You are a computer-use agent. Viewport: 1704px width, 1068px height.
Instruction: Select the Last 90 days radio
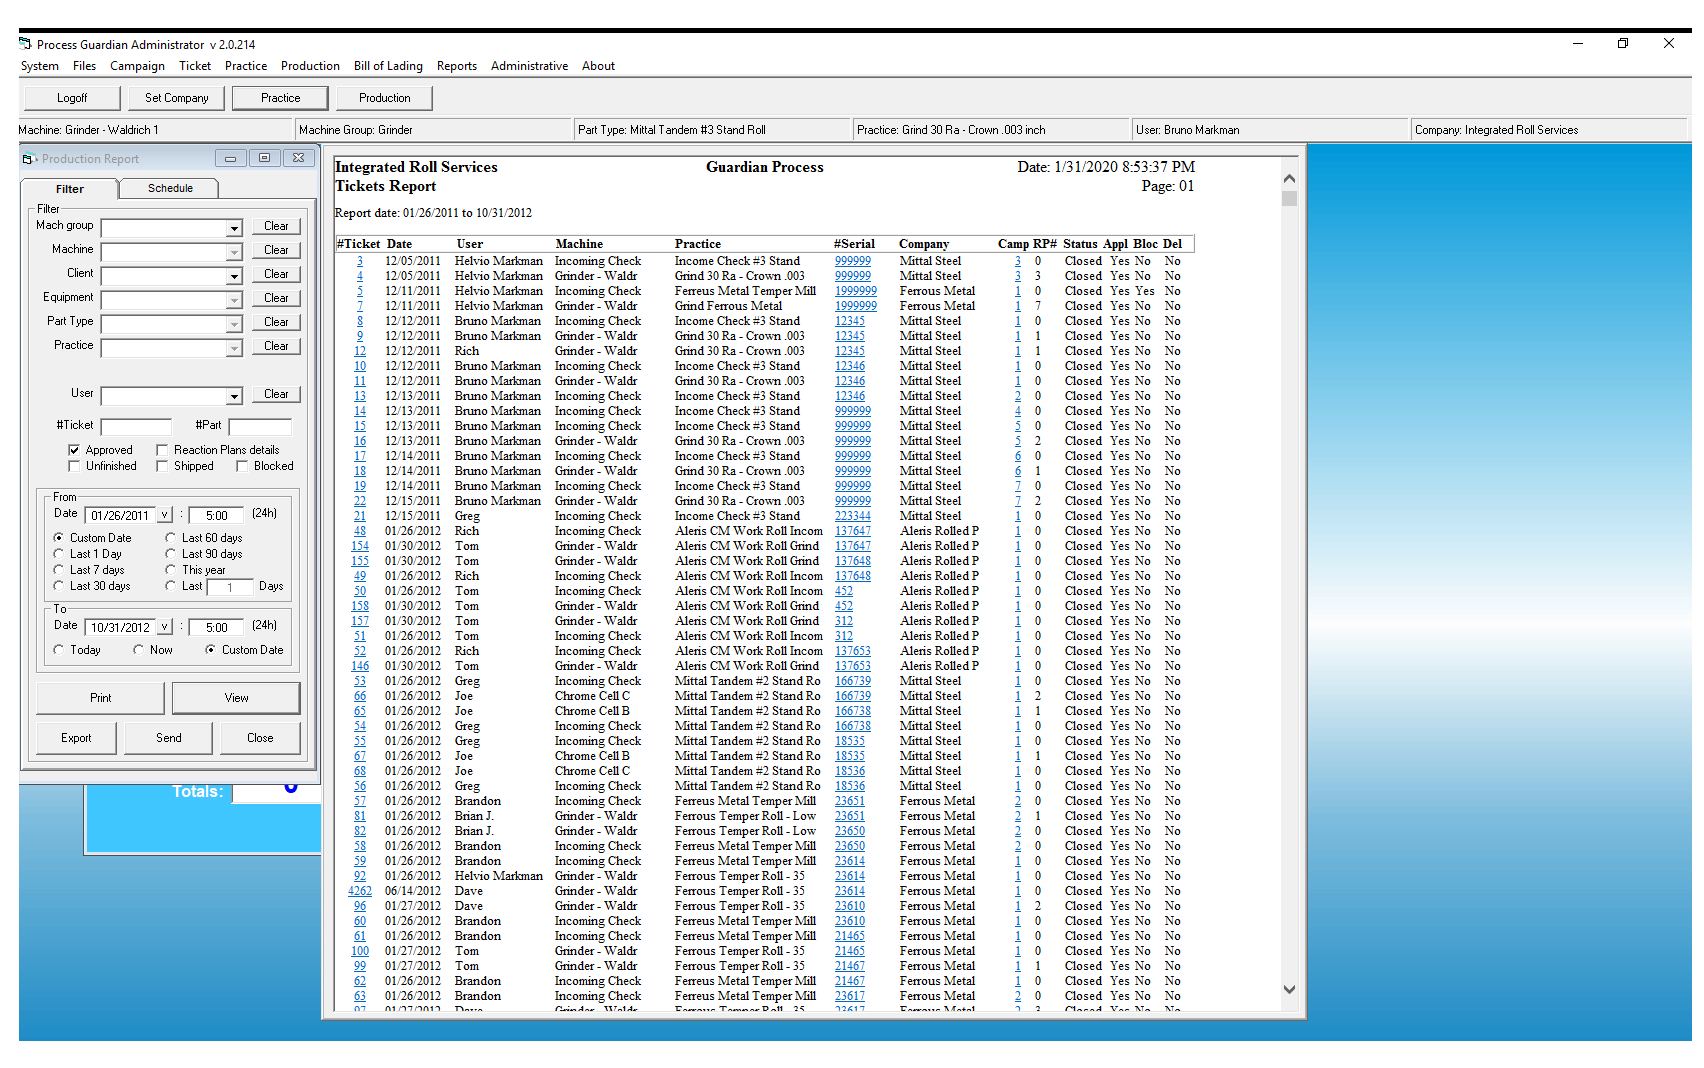point(171,554)
